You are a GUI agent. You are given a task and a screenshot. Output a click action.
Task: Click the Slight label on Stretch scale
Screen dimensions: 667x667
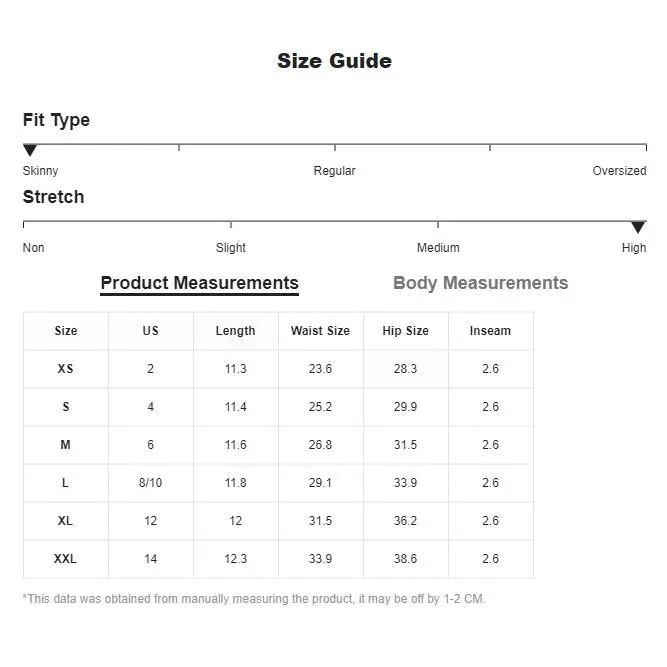231,248
